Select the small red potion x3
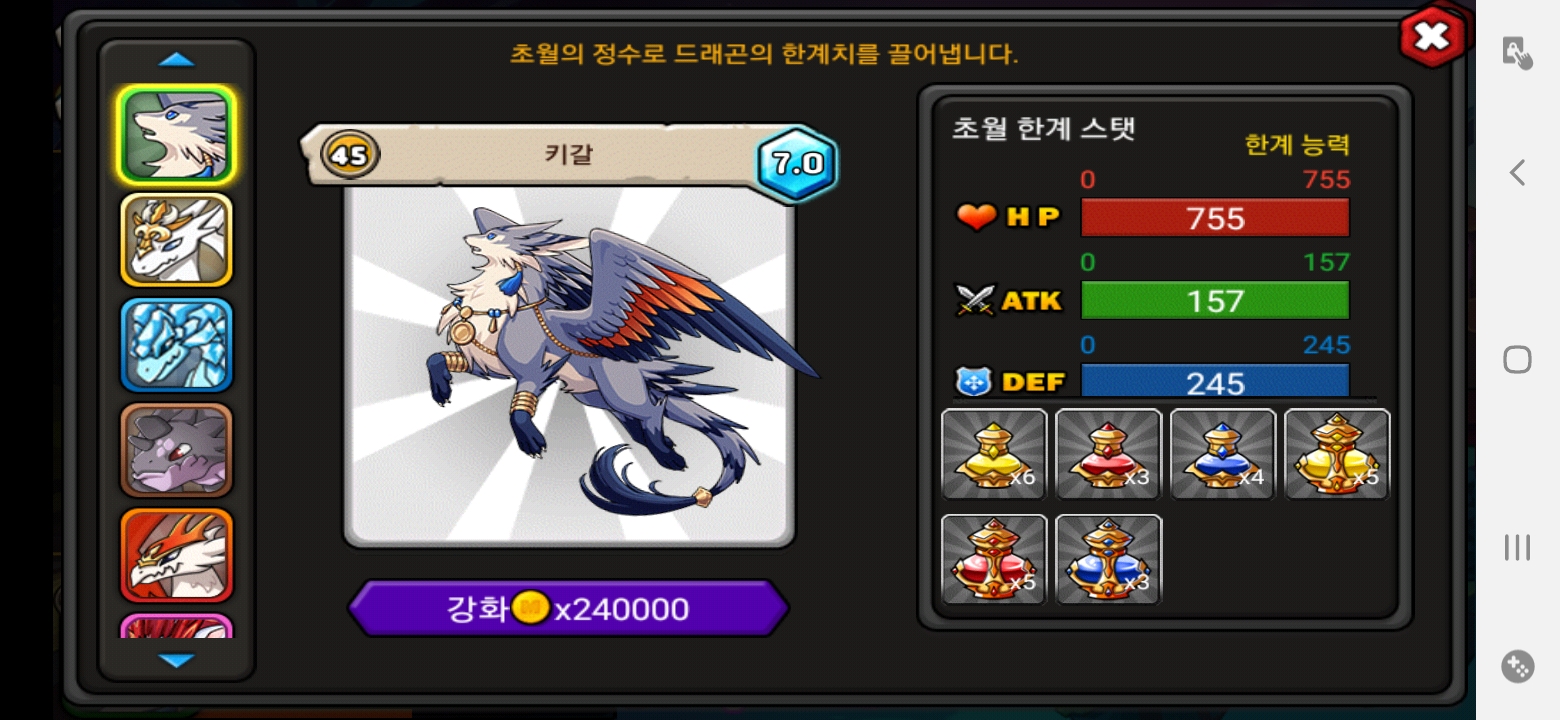 click(x=1108, y=454)
